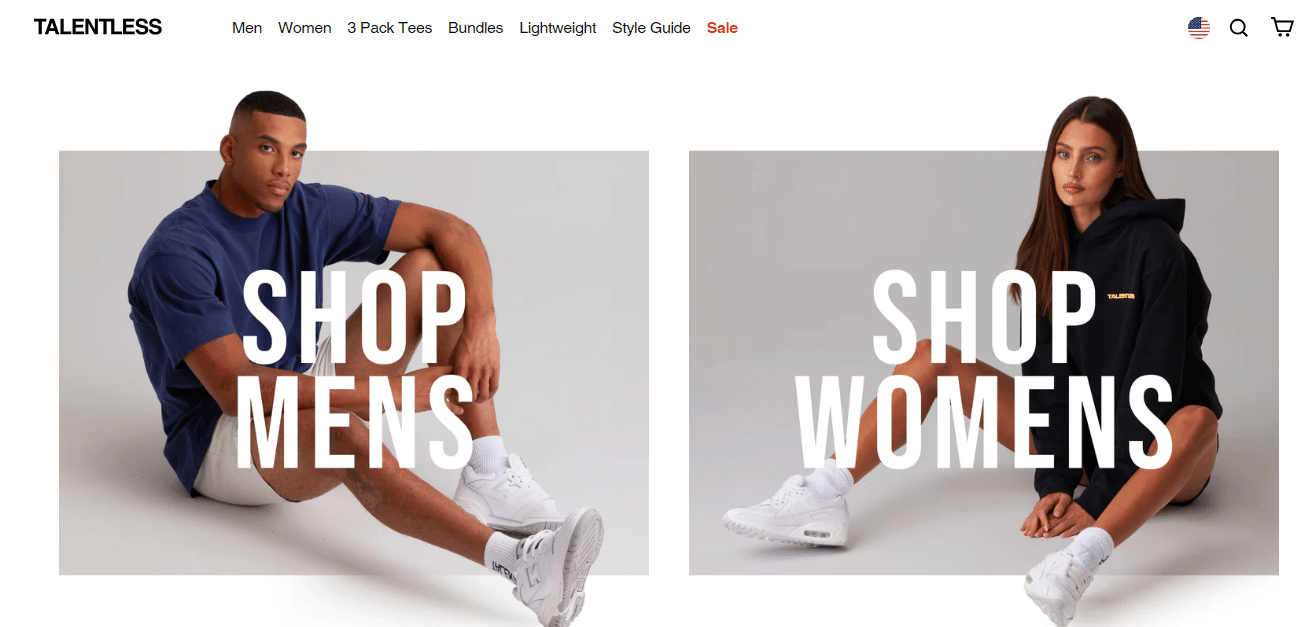
Task: Open the Women menu item
Action: pos(304,28)
